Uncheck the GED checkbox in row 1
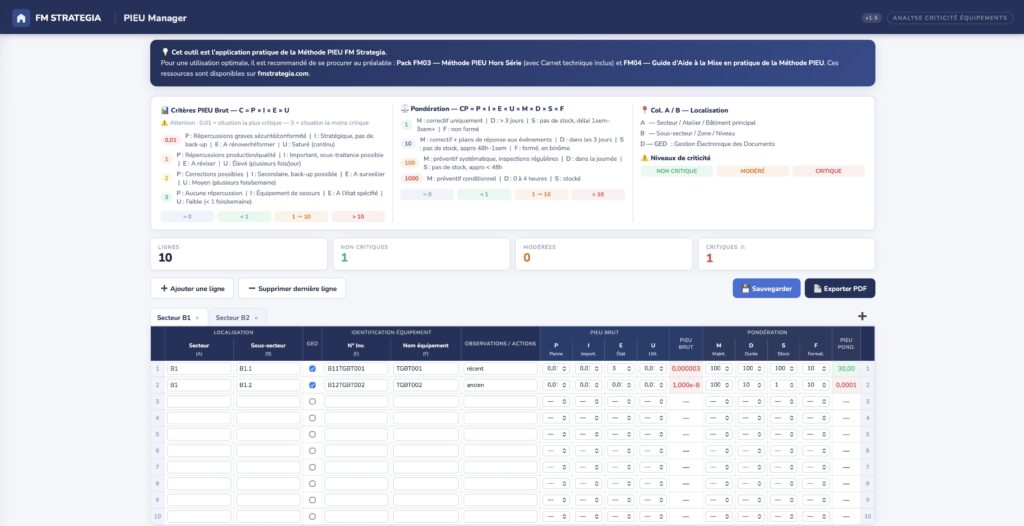This screenshot has width=1024, height=526. (x=312, y=368)
